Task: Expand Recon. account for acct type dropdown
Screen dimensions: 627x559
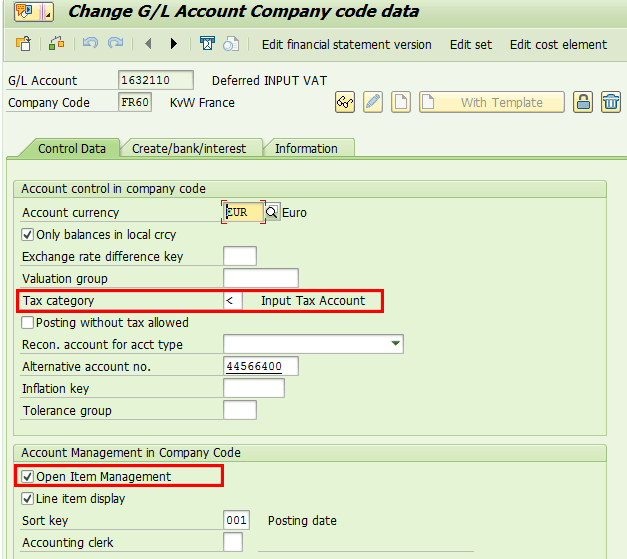Action: (396, 345)
